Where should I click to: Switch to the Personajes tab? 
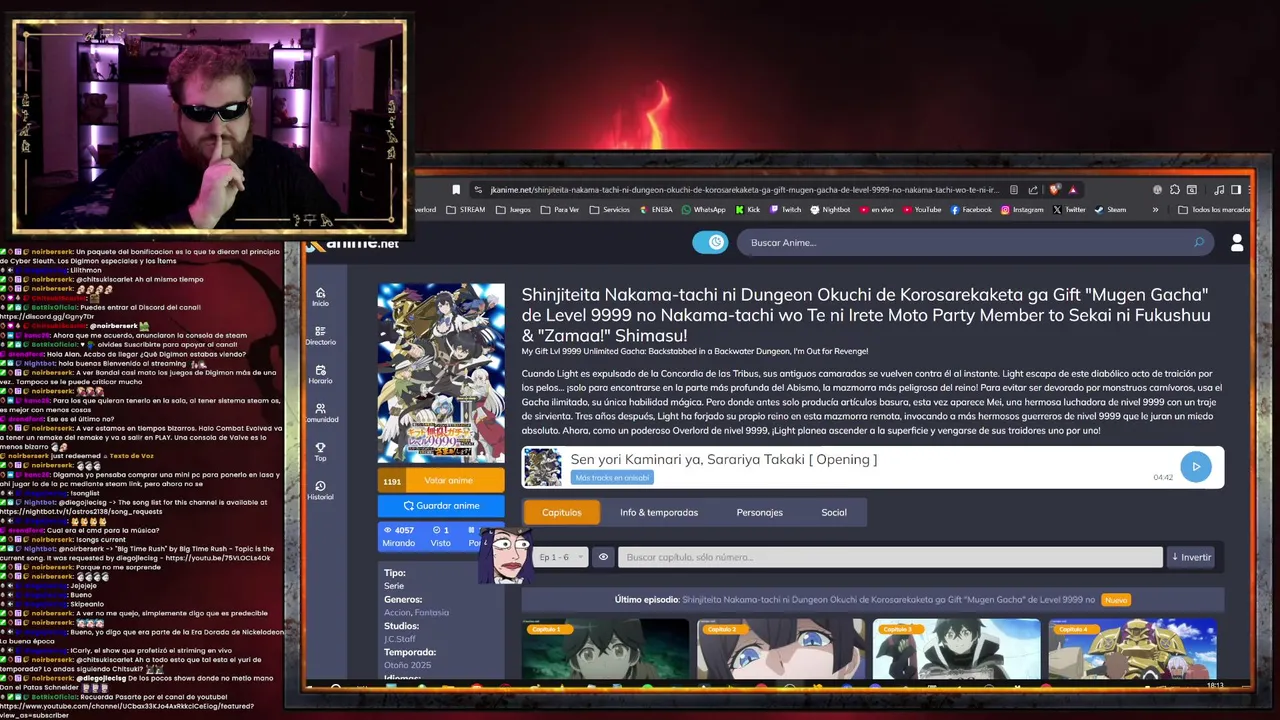pyautogui.click(x=759, y=512)
